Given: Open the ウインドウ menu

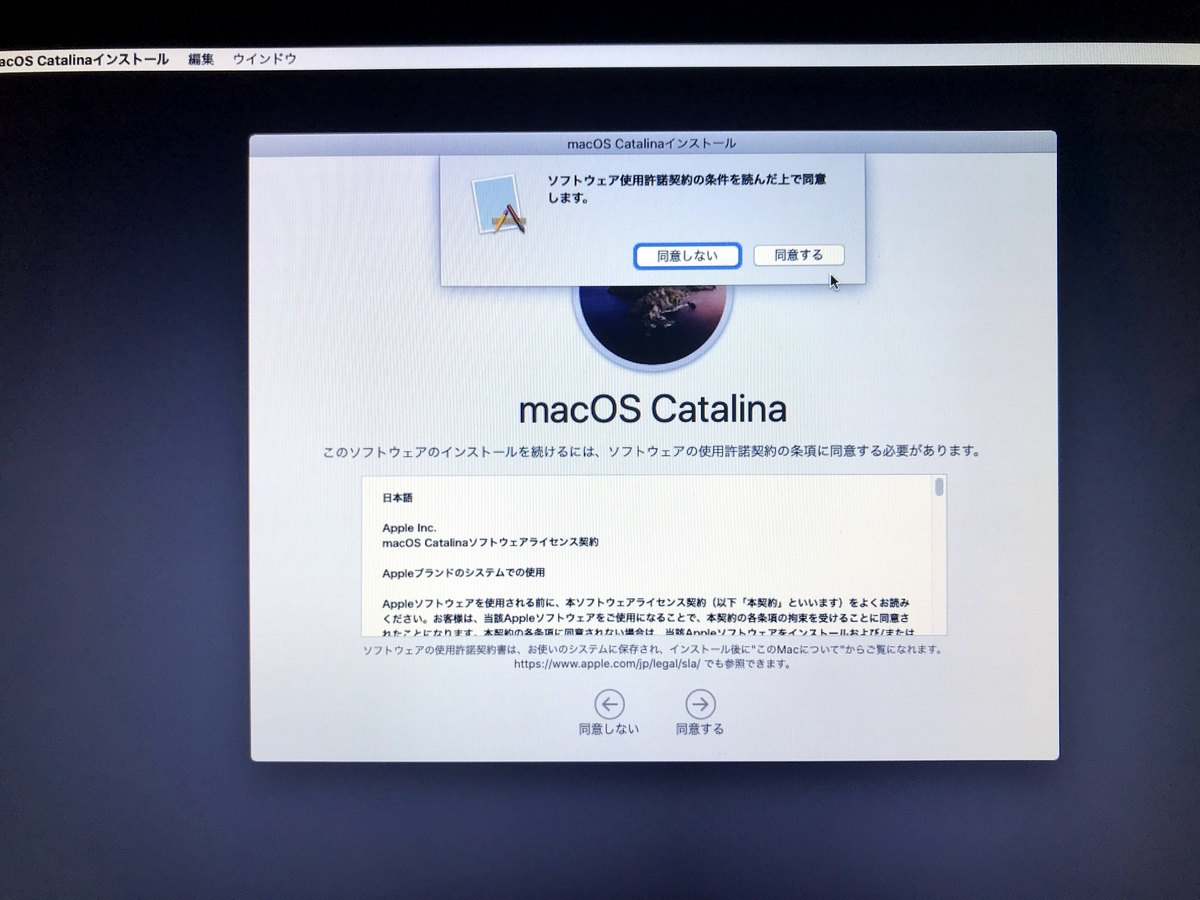Looking at the screenshot, I should coord(265,59).
